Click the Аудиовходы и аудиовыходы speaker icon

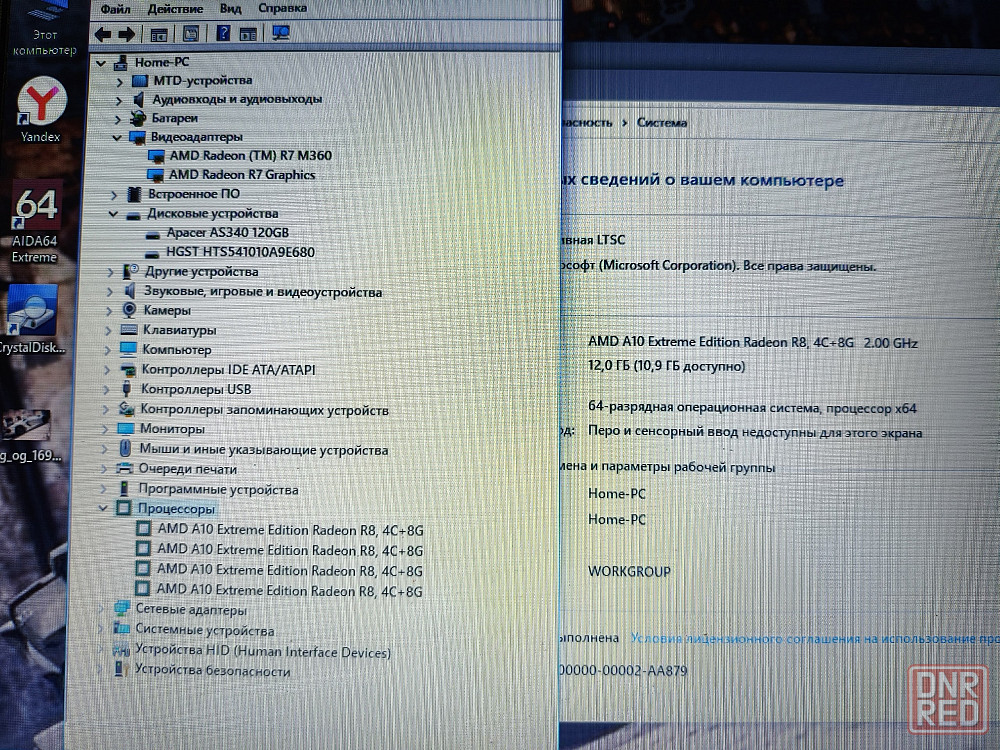coord(138,99)
